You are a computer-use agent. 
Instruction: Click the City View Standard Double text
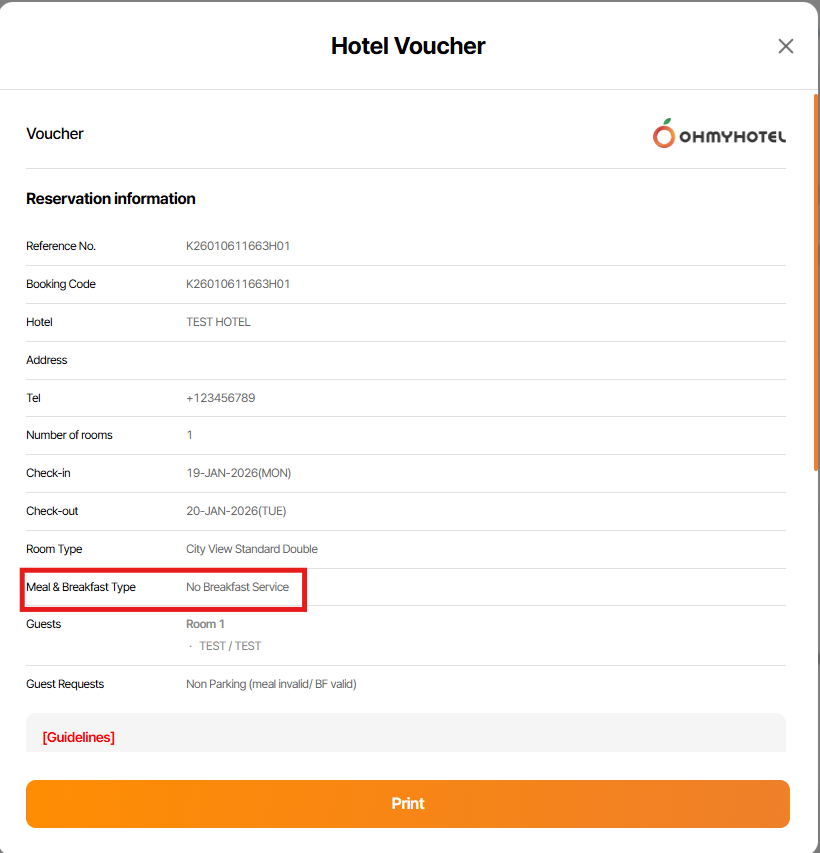pyautogui.click(x=252, y=549)
